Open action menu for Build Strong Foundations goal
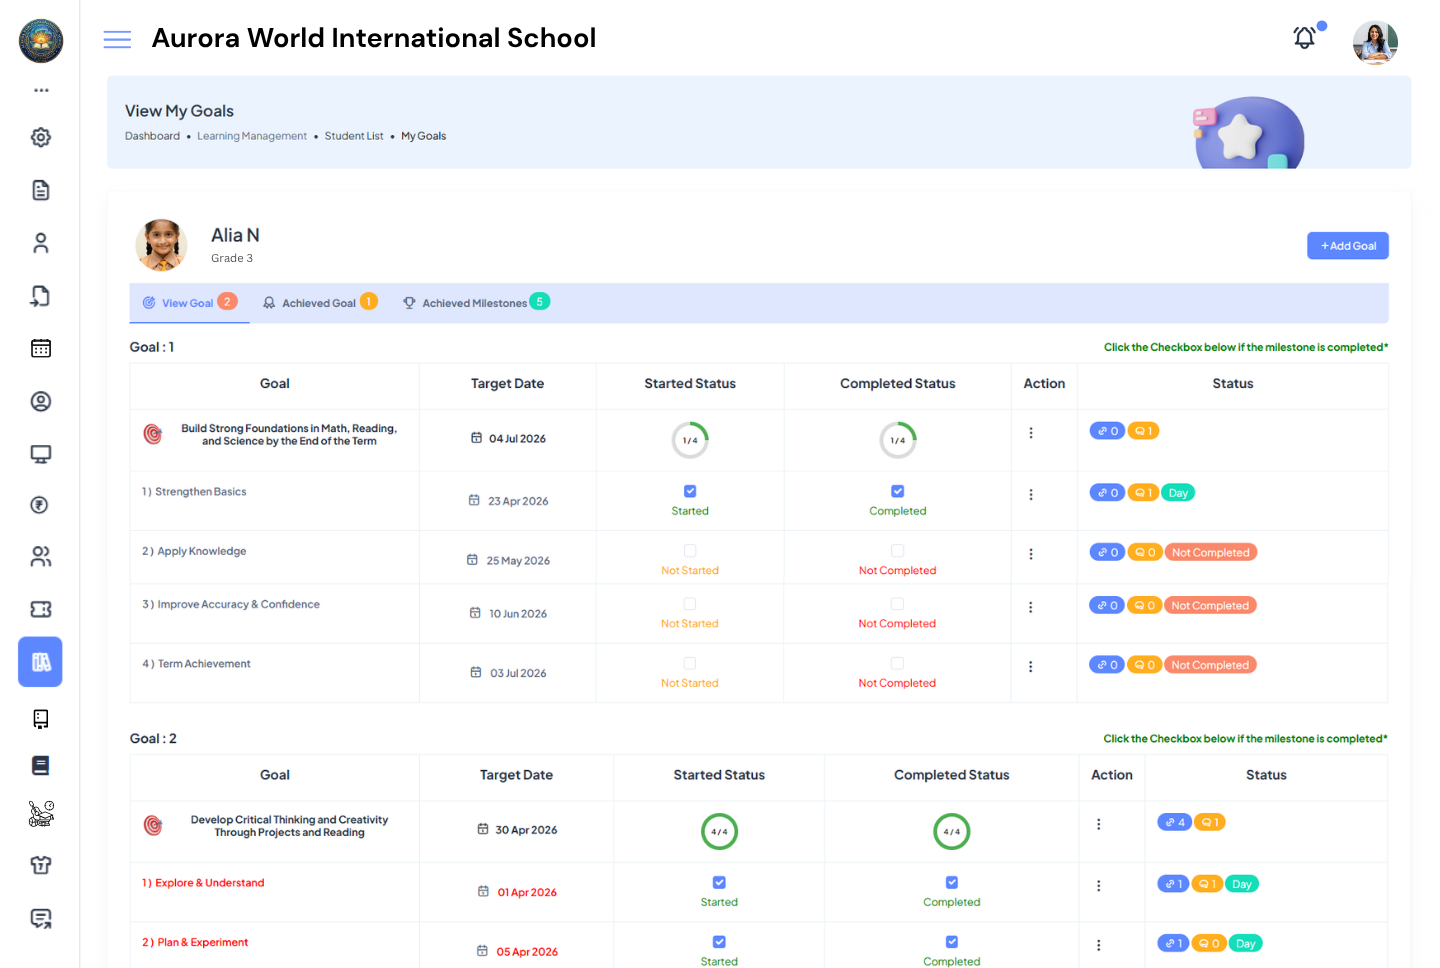 click(1031, 433)
